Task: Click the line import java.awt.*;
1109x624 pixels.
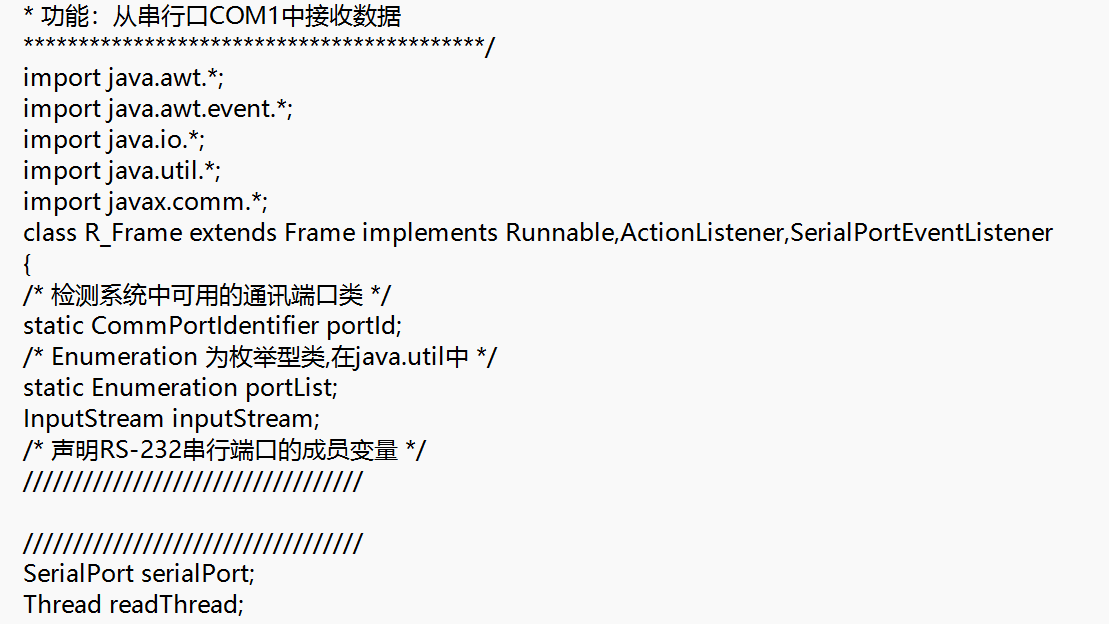Action: [123, 78]
